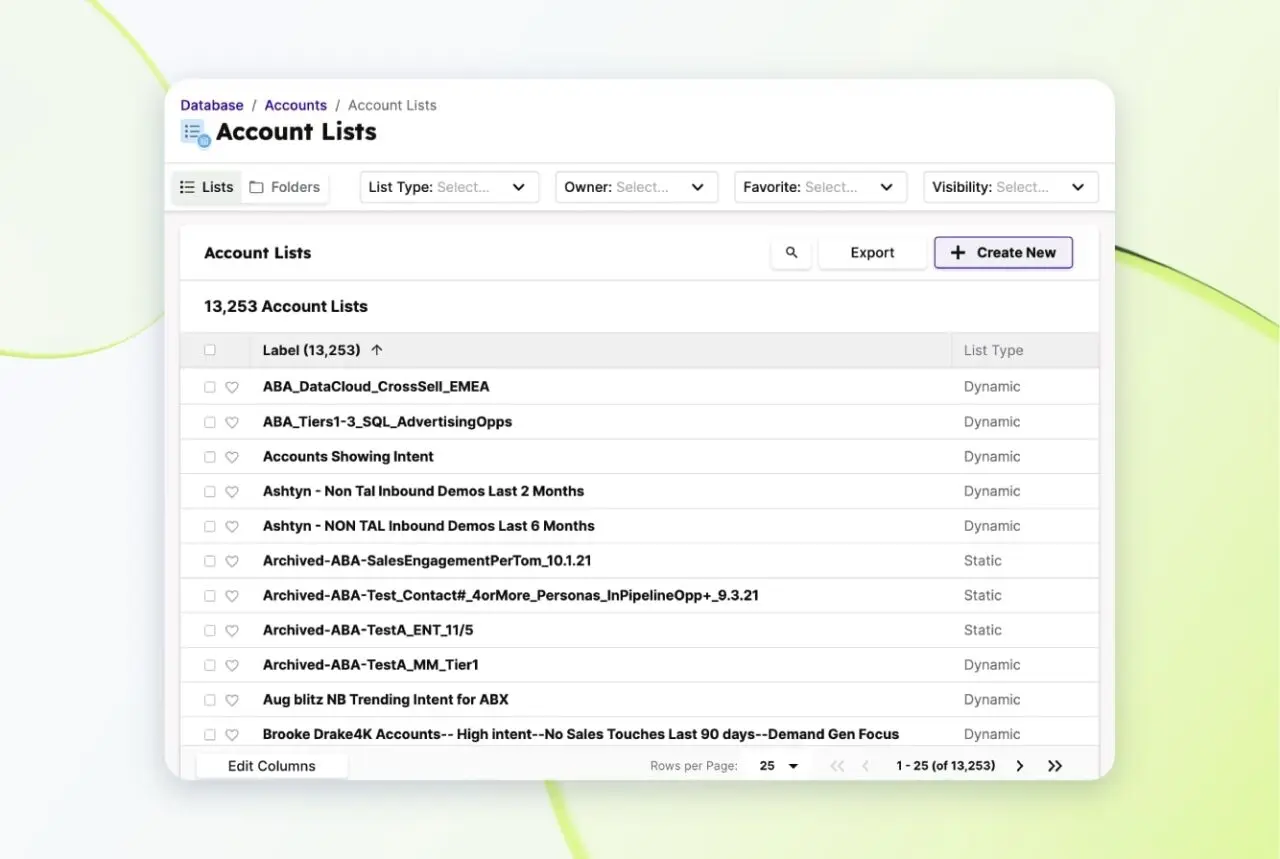Viewport: 1280px width, 859px height.
Task: Switch to the Folders tab
Action: point(285,187)
